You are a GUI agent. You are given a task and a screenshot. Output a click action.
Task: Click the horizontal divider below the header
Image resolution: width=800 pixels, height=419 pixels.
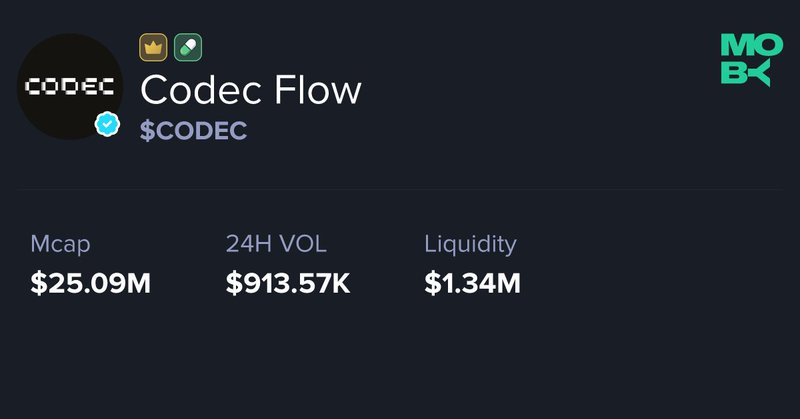tap(400, 189)
